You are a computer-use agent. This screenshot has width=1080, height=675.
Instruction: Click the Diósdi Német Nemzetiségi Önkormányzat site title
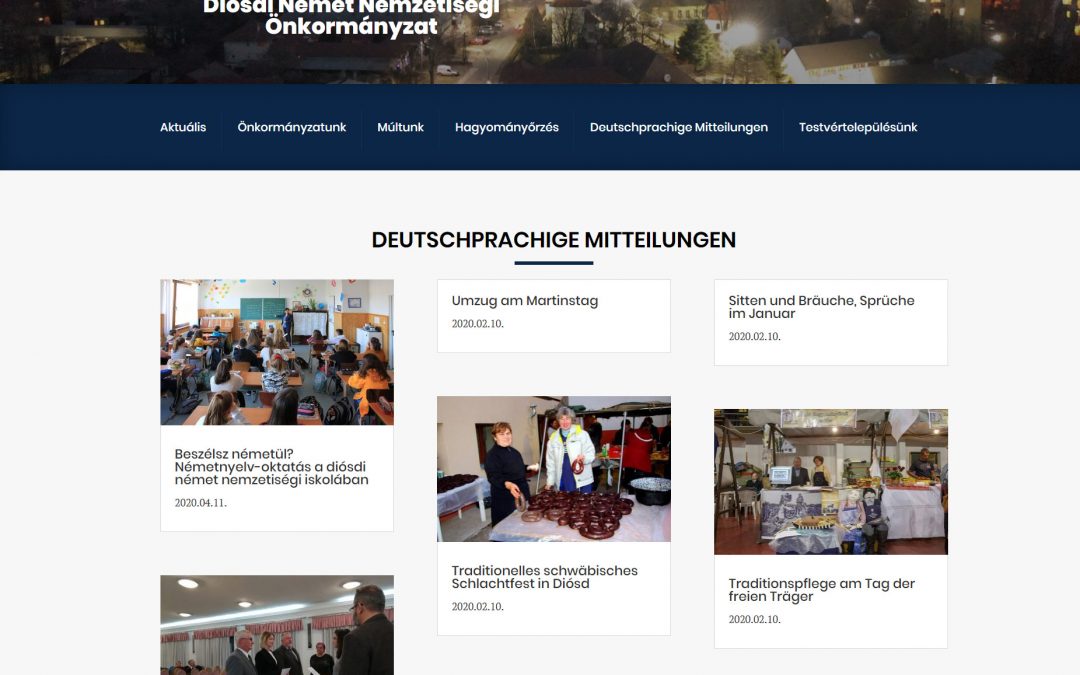click(x=351, y=17)
